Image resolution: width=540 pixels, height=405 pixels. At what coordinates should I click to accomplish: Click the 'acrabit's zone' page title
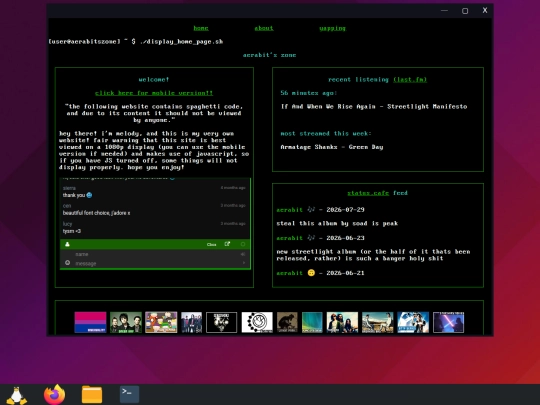point(269,55)
